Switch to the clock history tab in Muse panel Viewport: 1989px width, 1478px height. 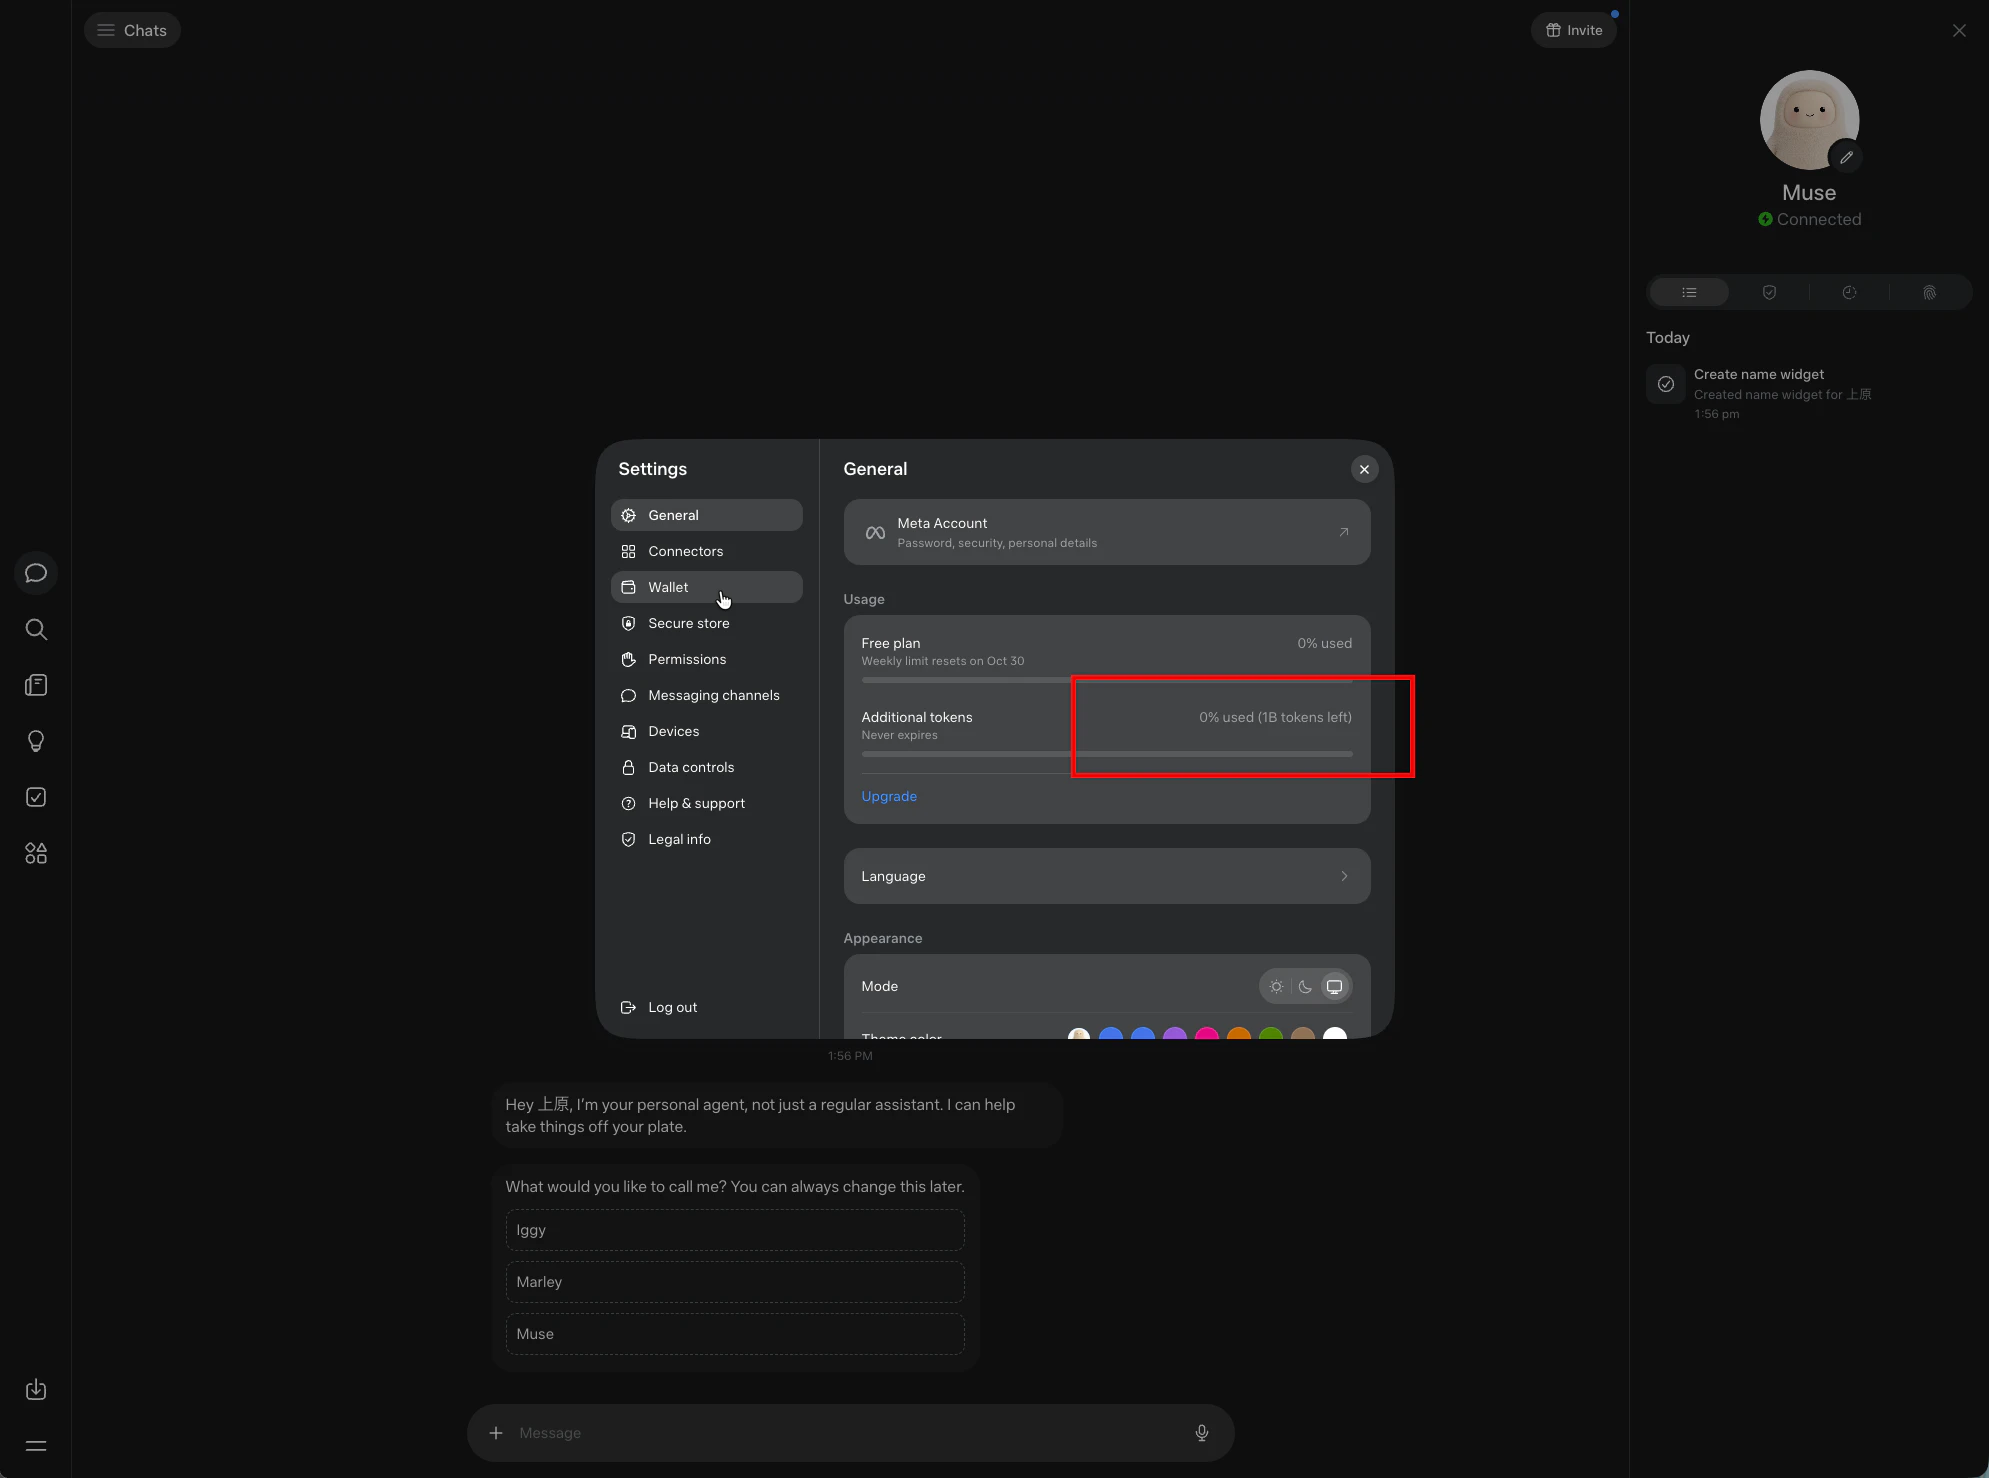pos(1849,292)
